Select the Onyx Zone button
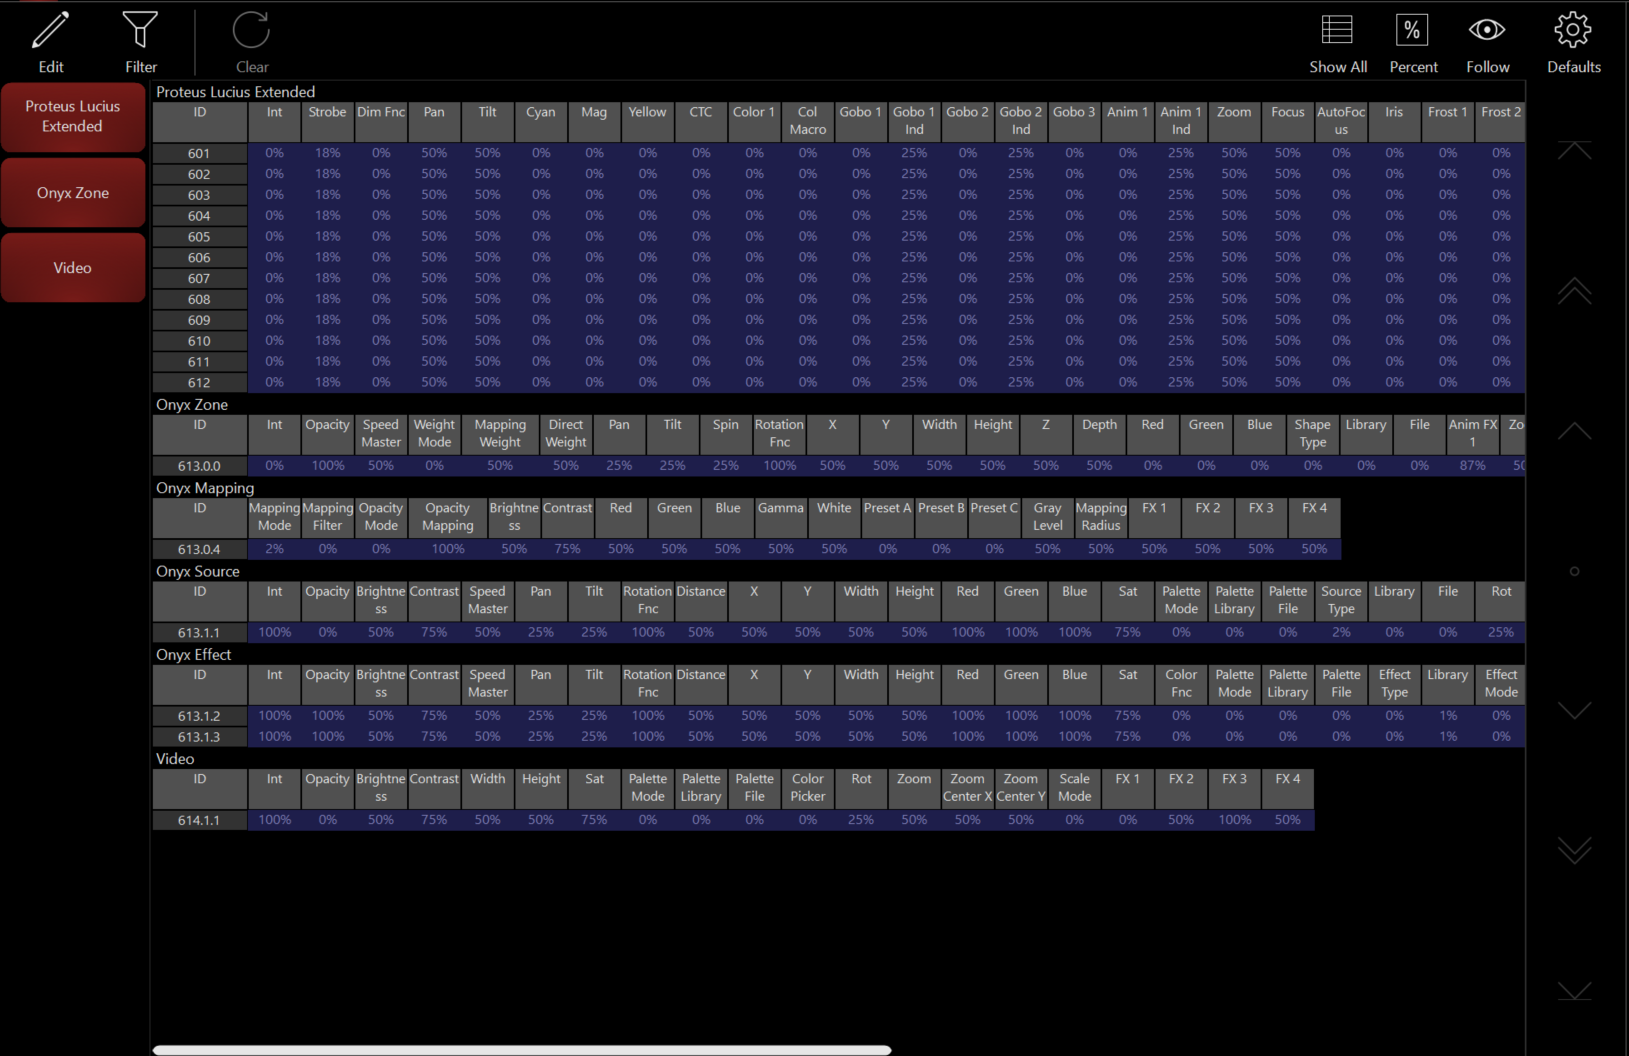Screen dimensions: 1629x1056 (73, 193)
